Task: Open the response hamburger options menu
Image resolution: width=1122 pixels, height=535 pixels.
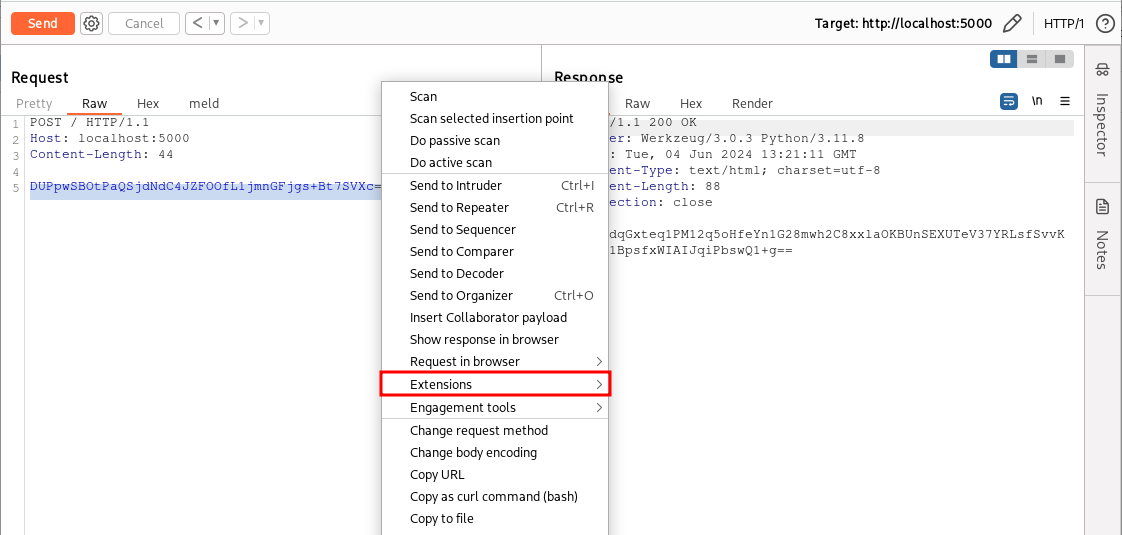Action: pyautogui.click(x=1065, y=102)
